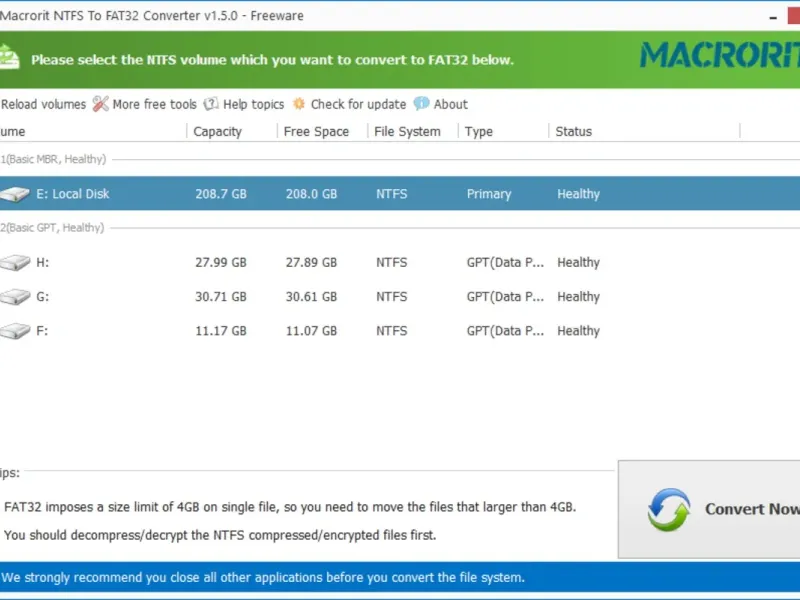Click the 27.89 GB free space value

pyautogui.click(x=311, y=263)
